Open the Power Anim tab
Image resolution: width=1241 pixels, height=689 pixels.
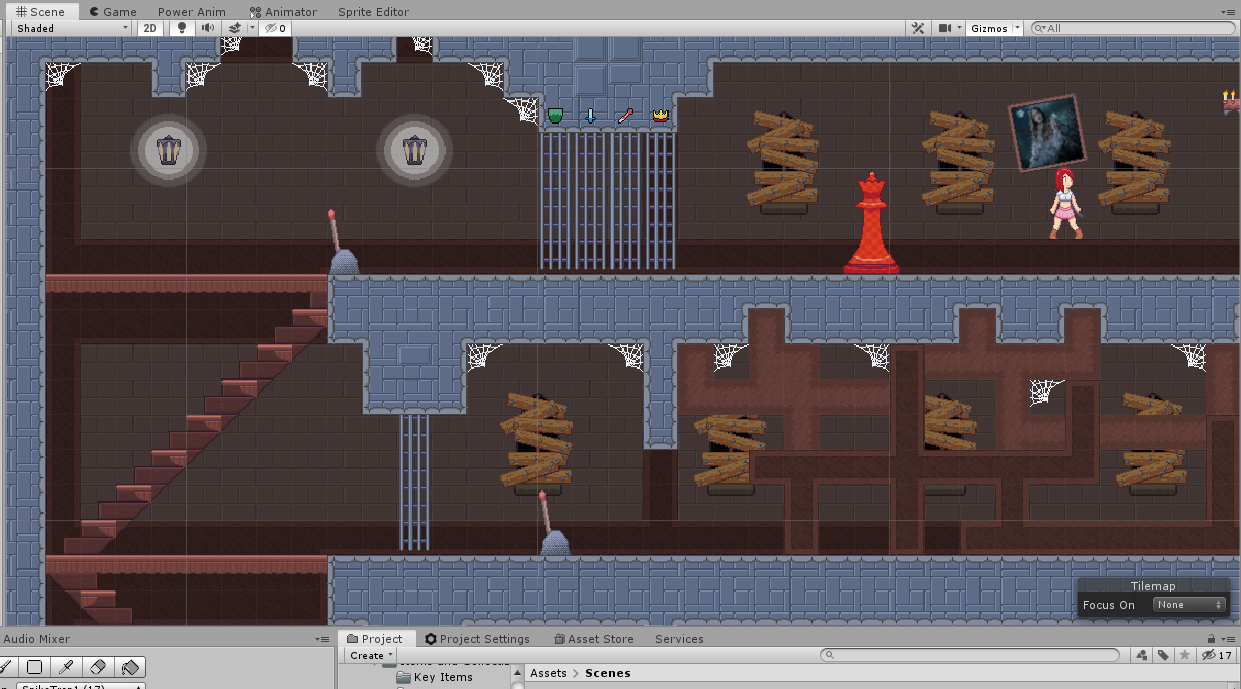[191, 12]
